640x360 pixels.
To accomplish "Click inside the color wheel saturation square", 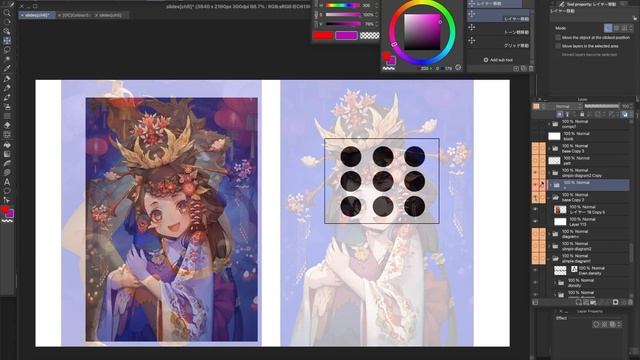I will click(x=422, y=32).
